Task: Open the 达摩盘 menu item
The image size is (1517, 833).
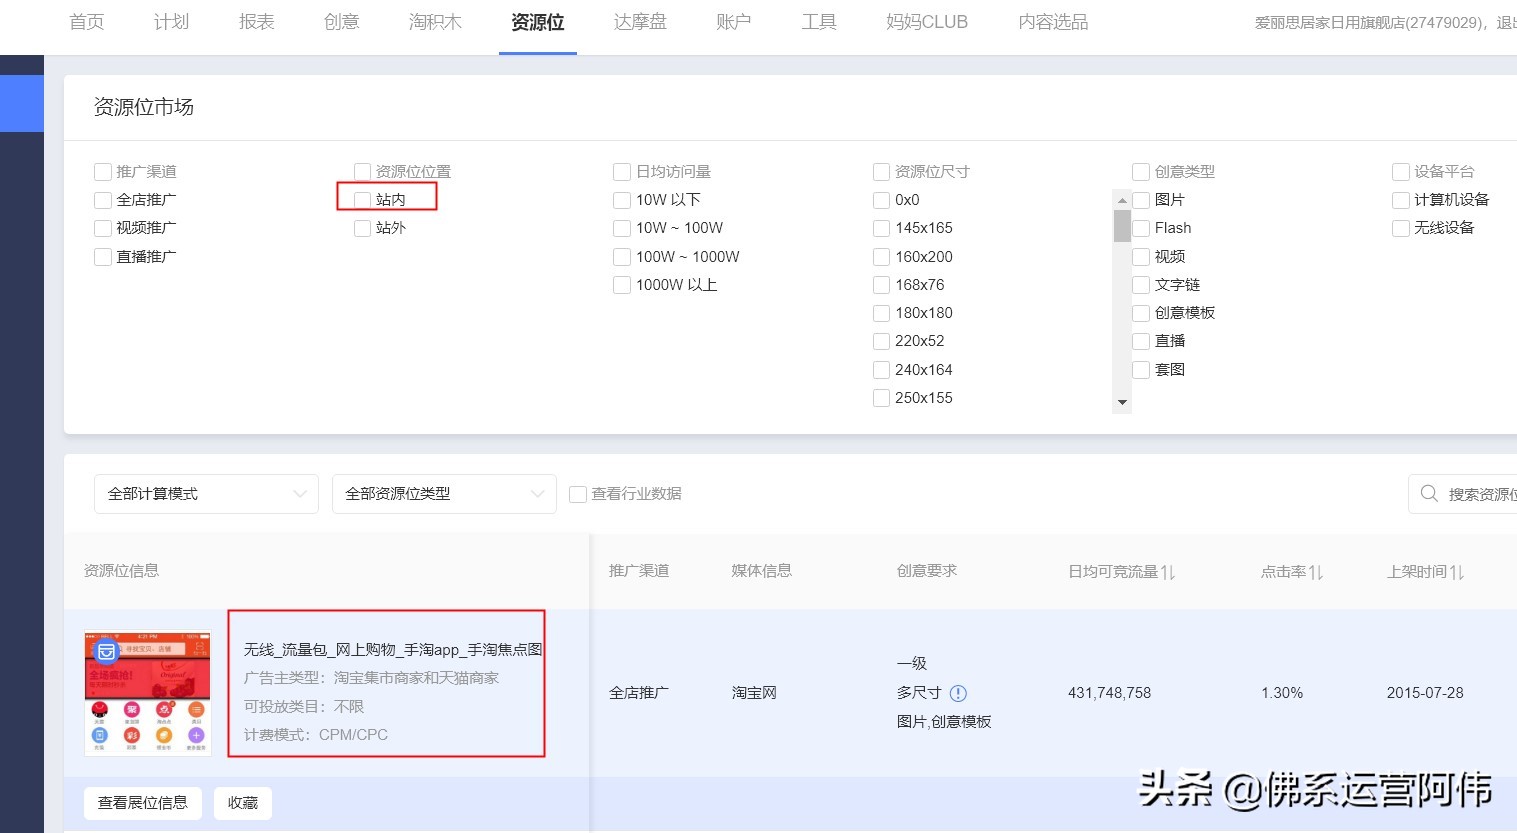Action: (x=639, y=21)
